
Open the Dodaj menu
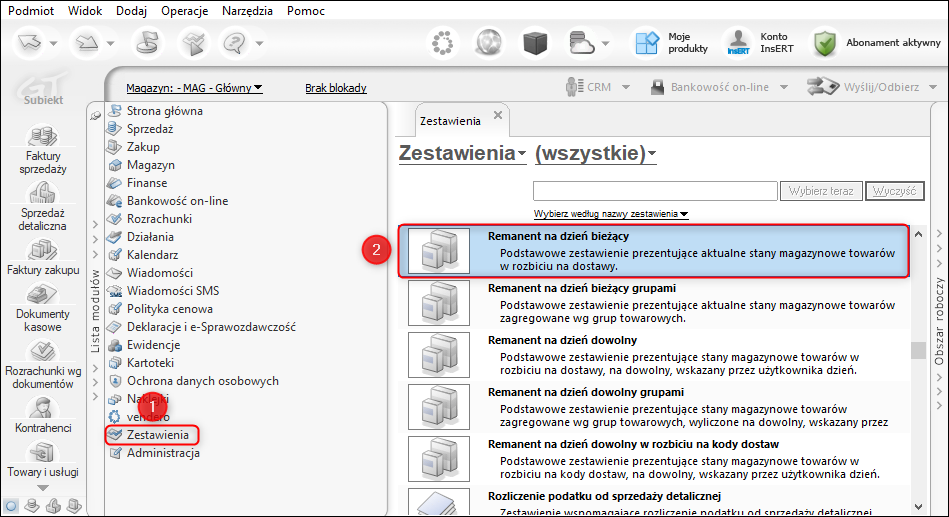(131, 11)
